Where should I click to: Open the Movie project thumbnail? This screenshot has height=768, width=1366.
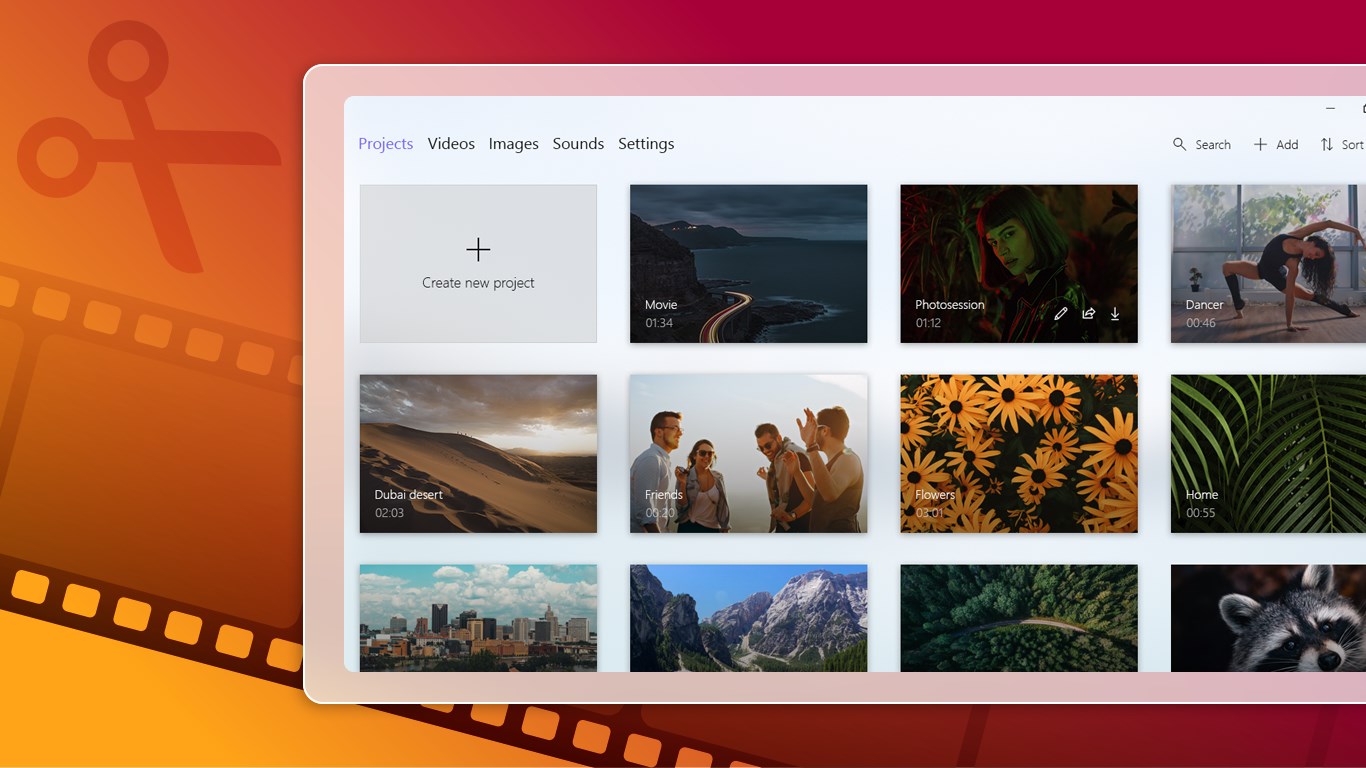tap(748, 264)
